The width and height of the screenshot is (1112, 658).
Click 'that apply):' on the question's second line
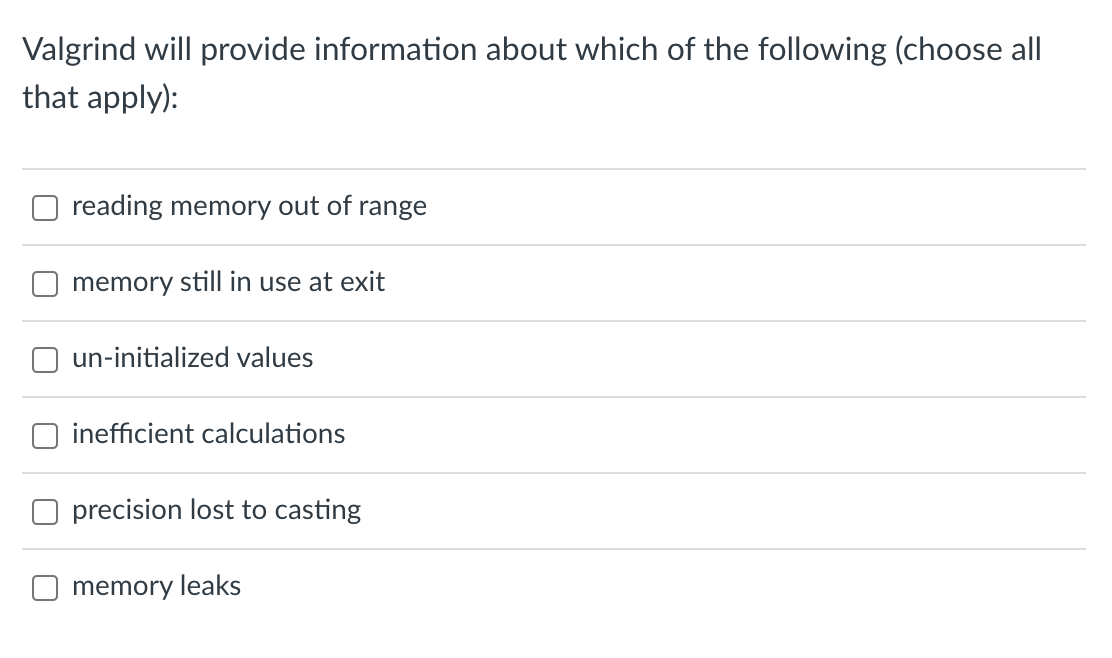pyautogui.click(x=101, y=97)
